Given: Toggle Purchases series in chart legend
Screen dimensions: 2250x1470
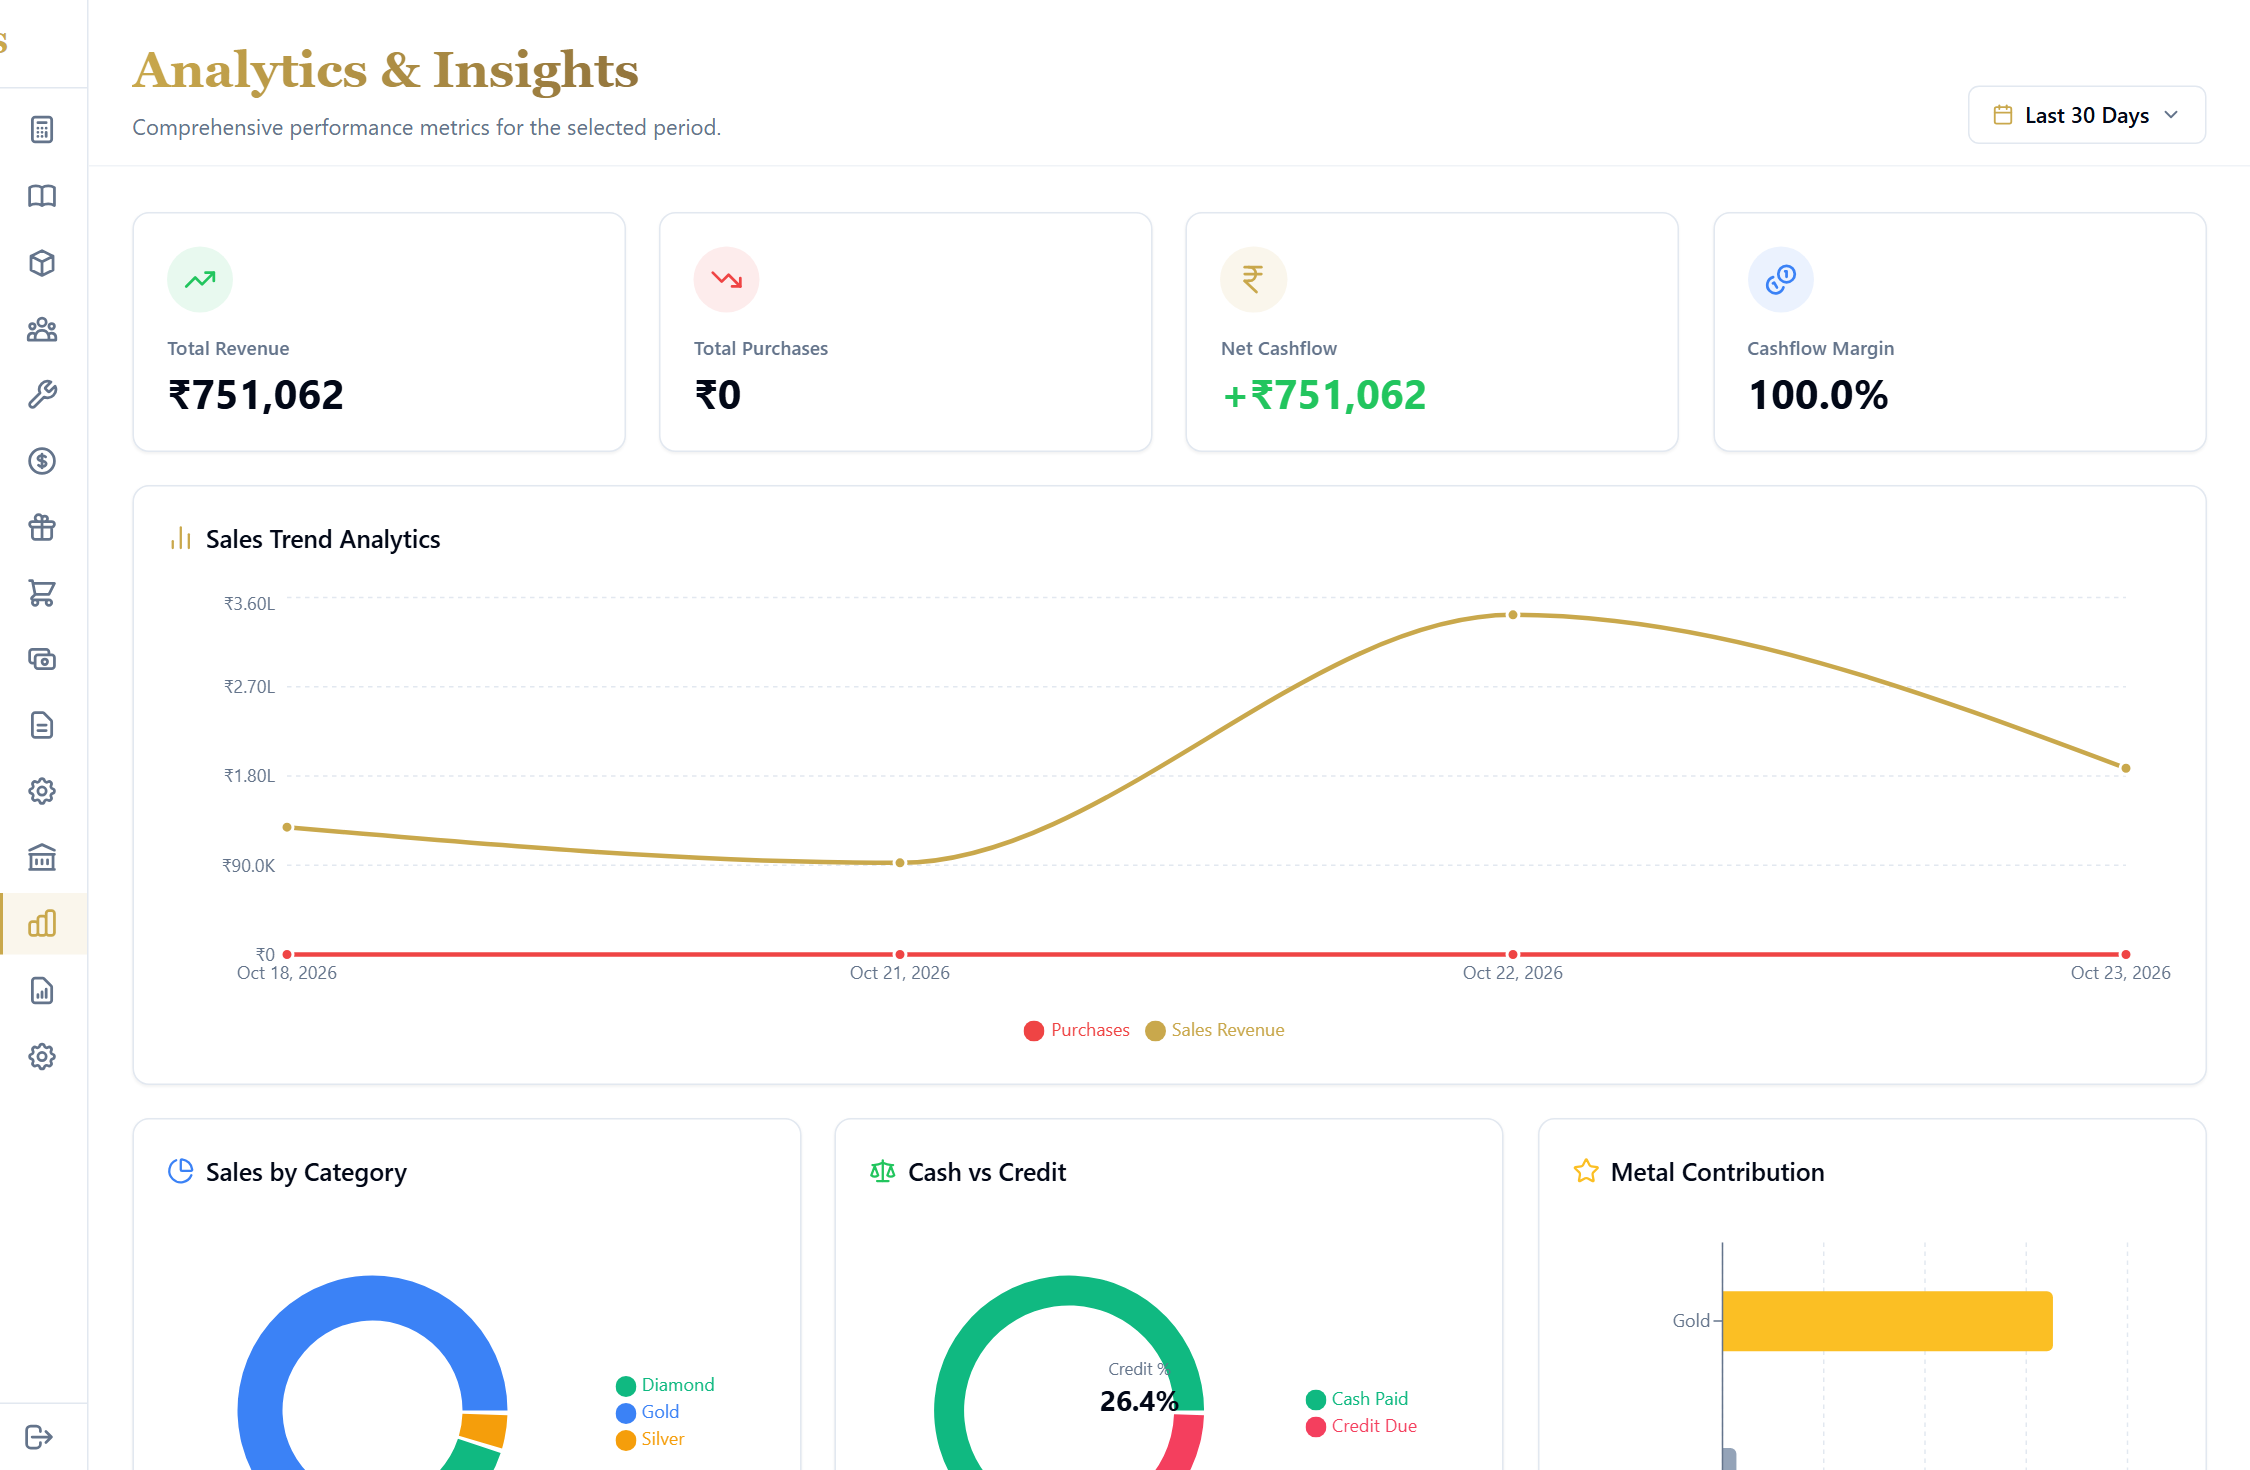Looking at the screenshot, I should pyautogui.click(x=1077, y=1030).
